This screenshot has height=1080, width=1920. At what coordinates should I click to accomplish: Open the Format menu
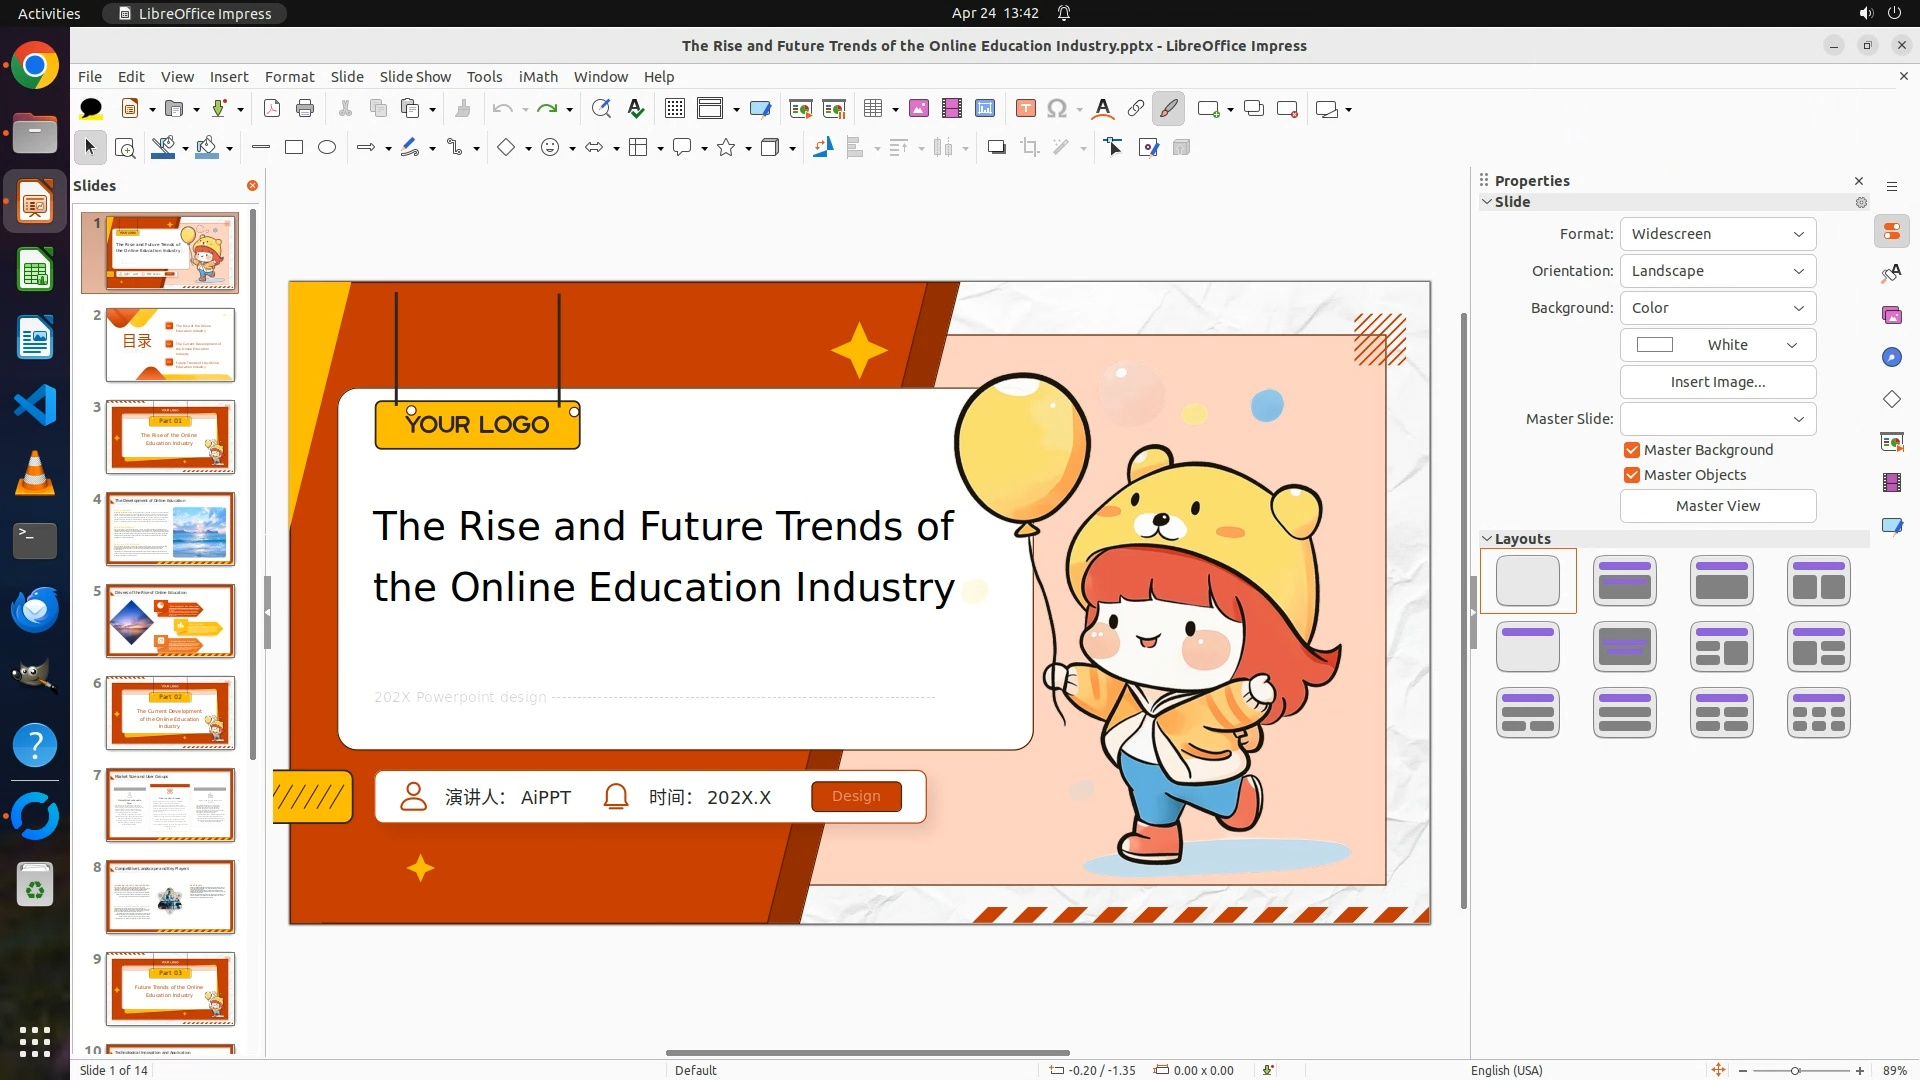289,77
